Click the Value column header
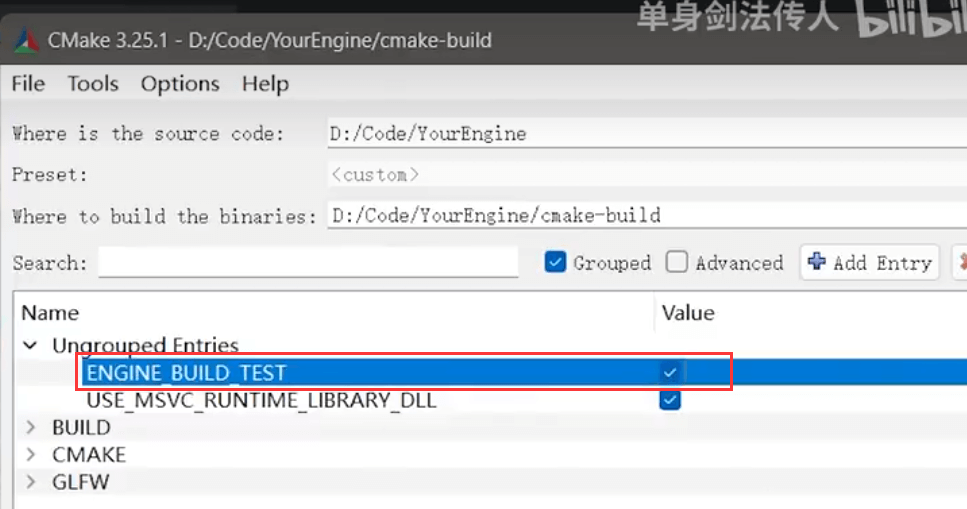This screenshot has height=509, width=967. point(688,313)
